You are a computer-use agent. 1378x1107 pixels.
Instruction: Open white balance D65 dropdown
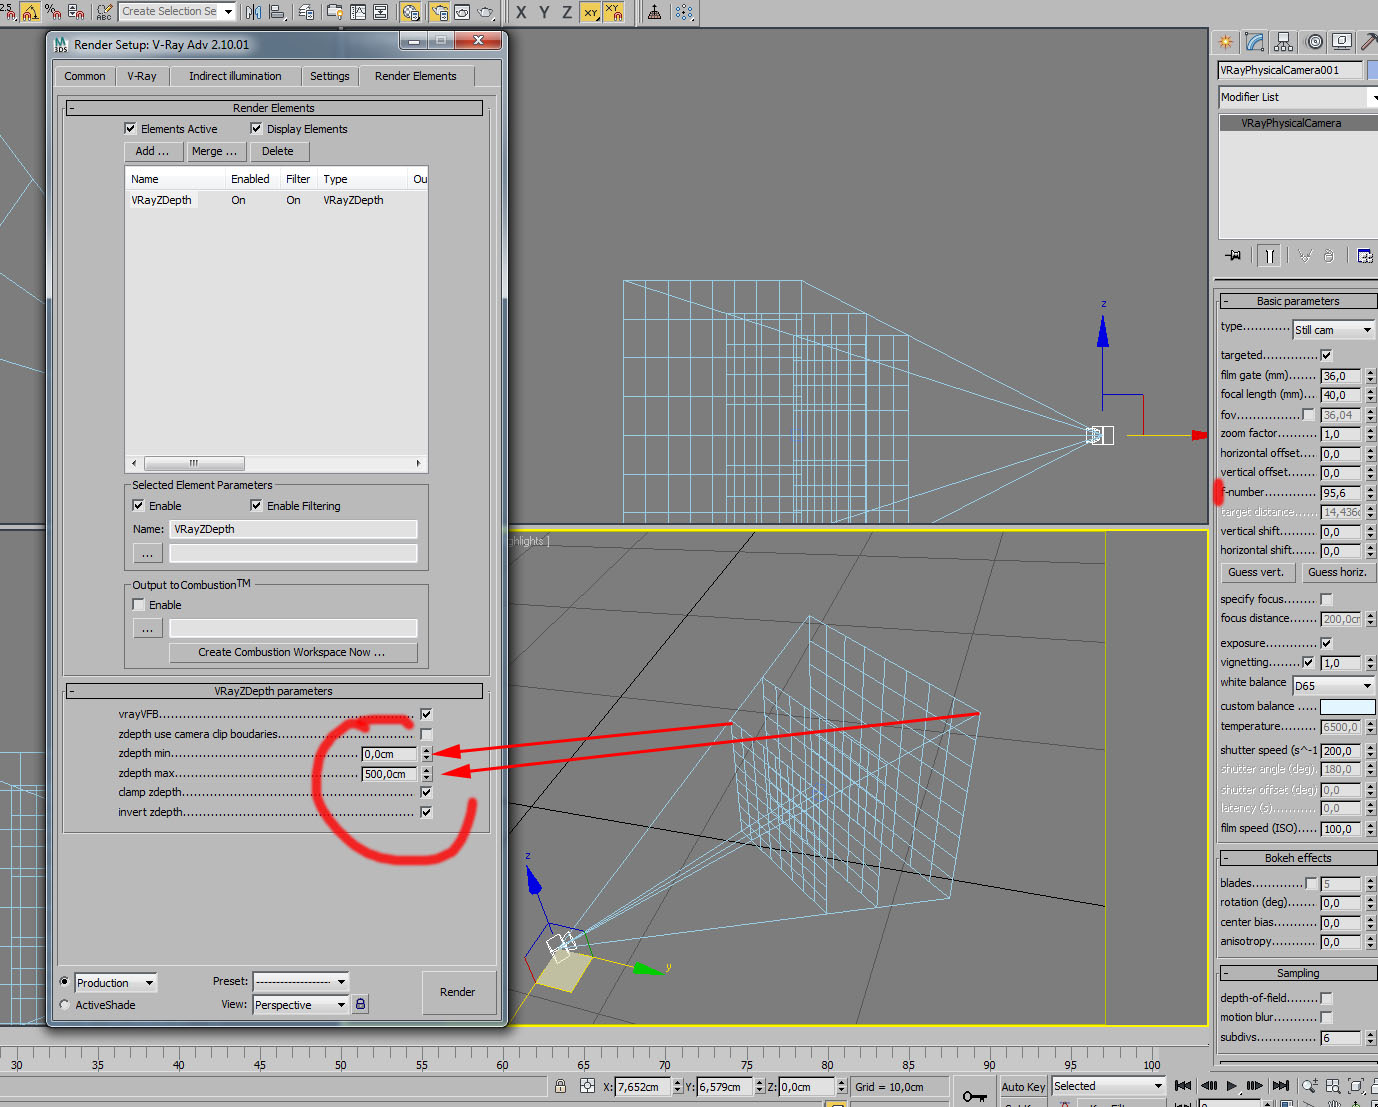(x=1334, y=686)
